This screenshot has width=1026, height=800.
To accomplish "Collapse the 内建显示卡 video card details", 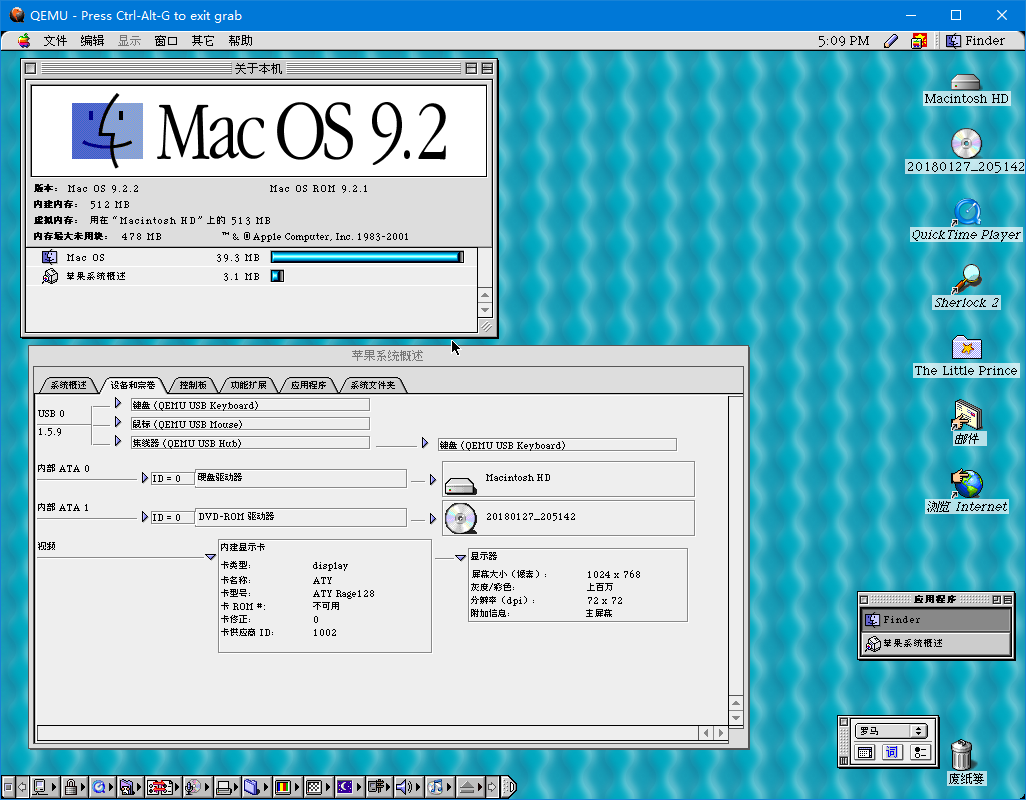I will (210, 556).
